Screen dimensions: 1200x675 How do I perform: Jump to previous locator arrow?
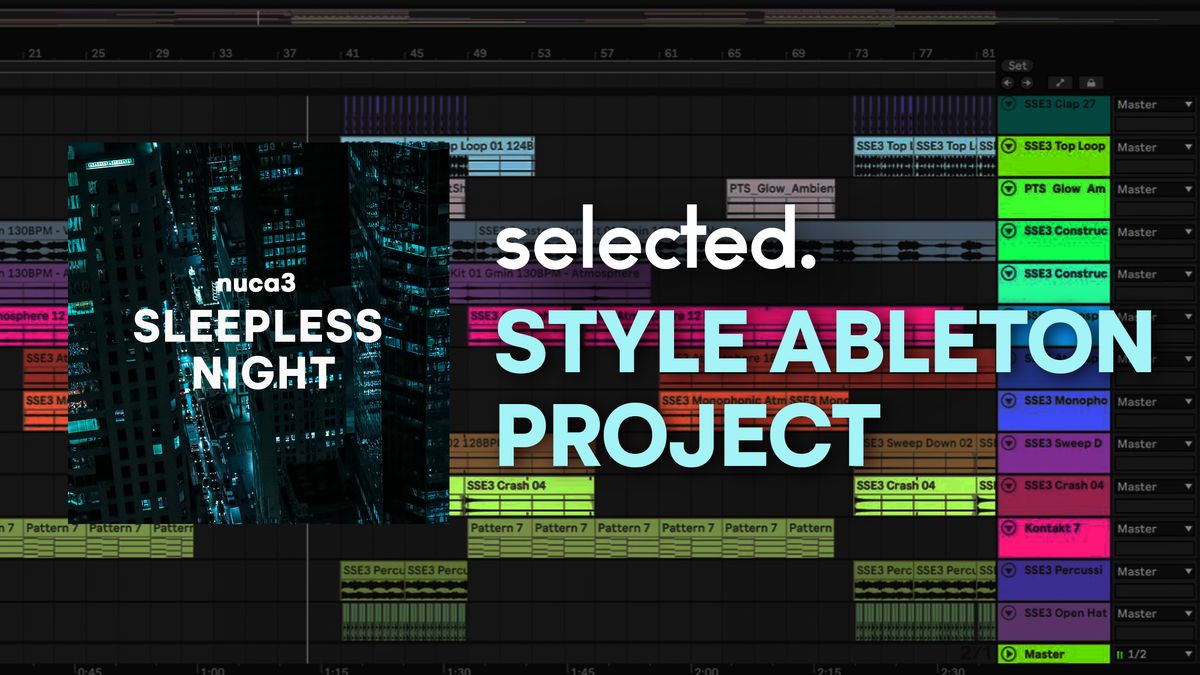click(x=1010, y=82)
